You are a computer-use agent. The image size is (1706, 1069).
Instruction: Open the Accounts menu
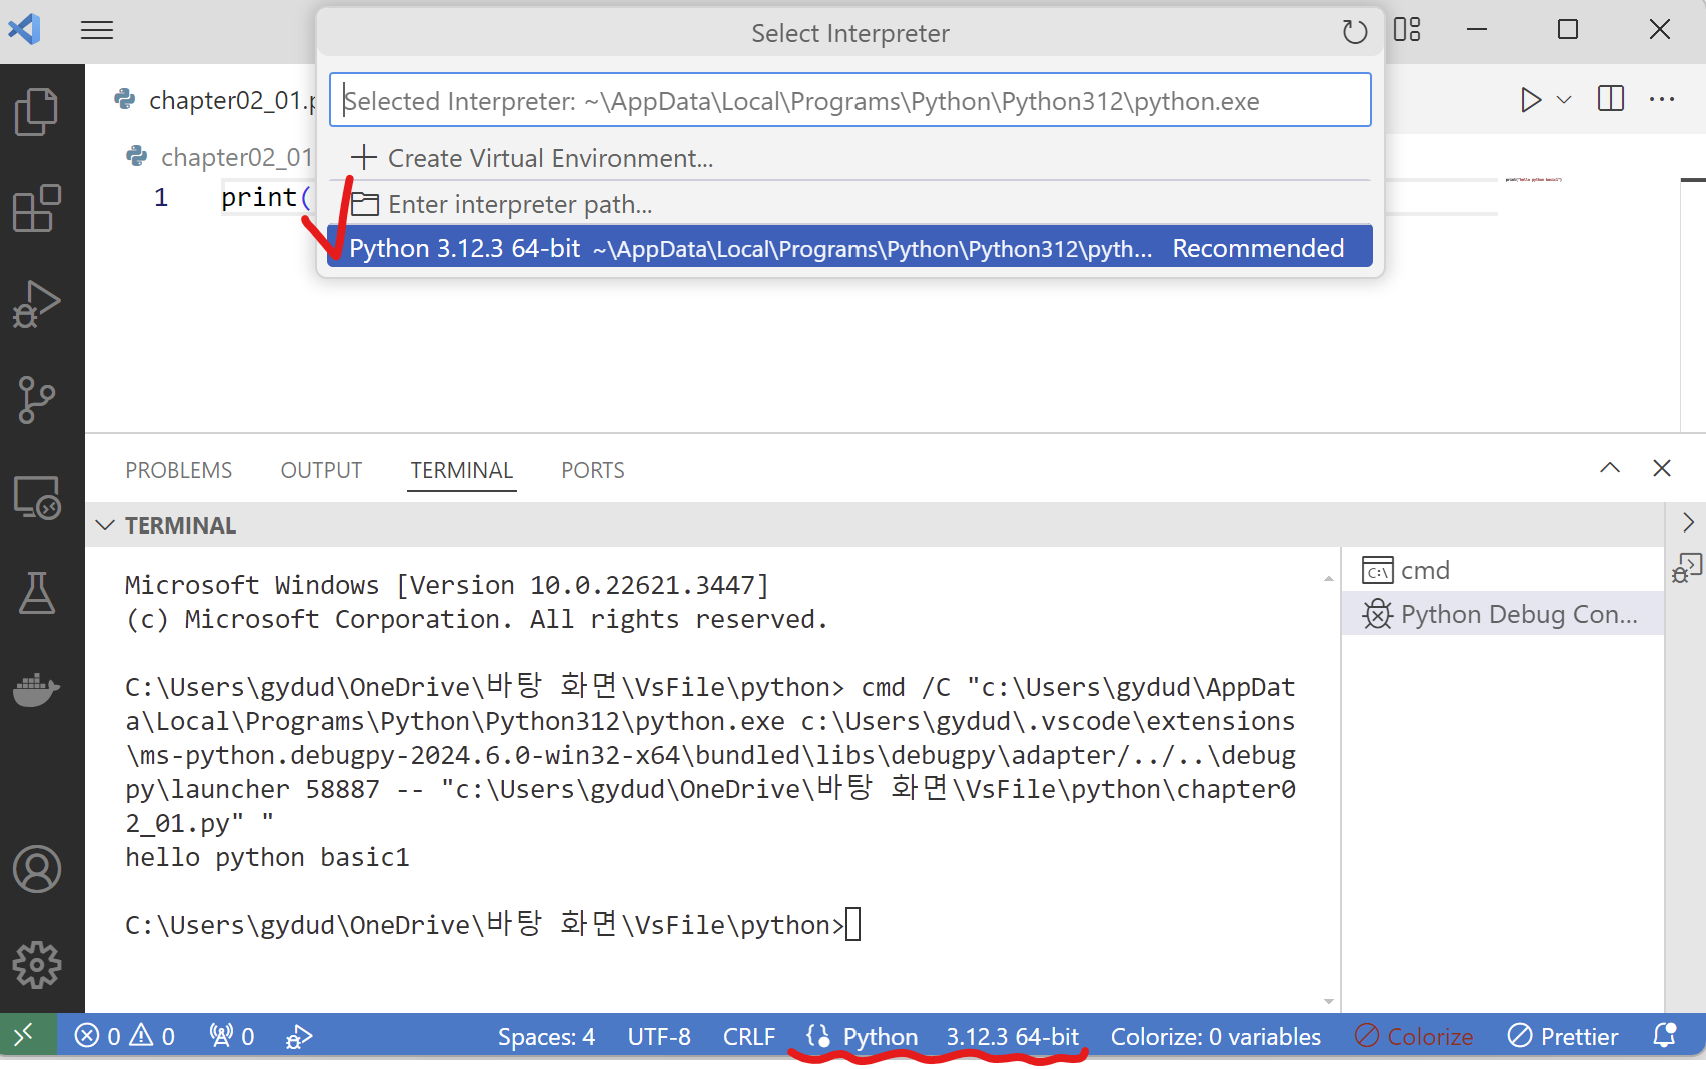pyautogui.click(x=37, y=869)
